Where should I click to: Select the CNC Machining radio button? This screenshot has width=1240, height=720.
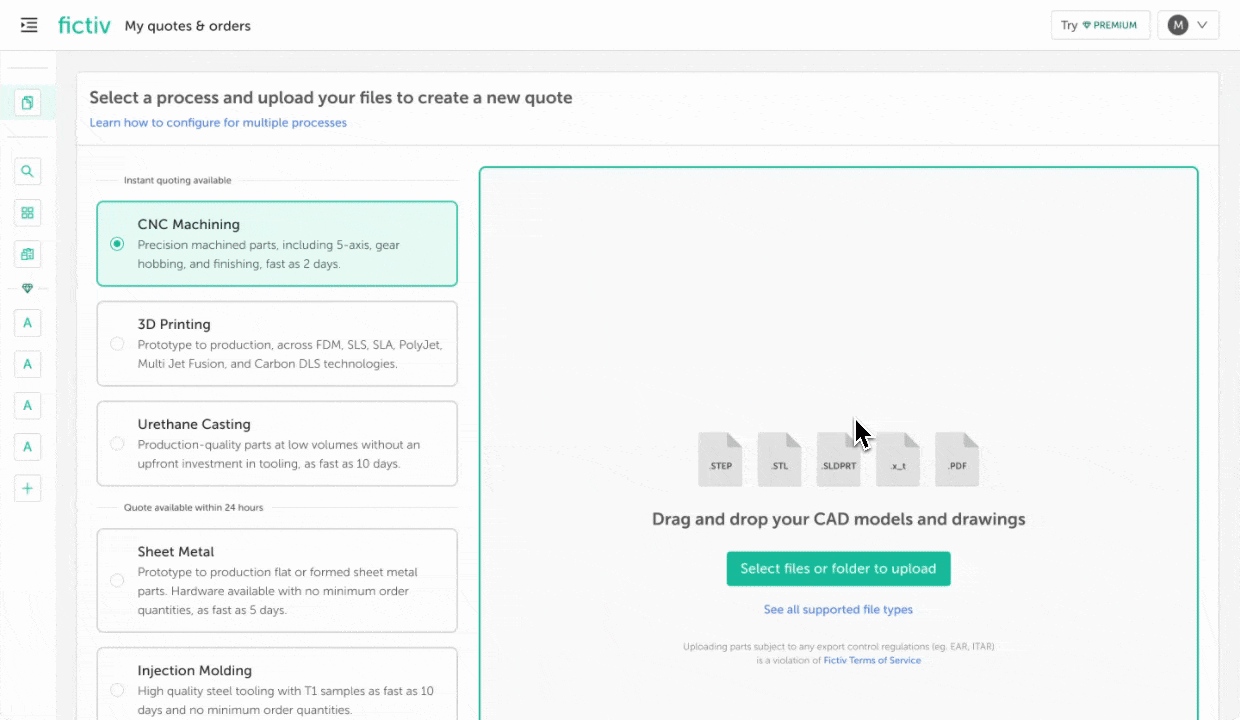117,244
